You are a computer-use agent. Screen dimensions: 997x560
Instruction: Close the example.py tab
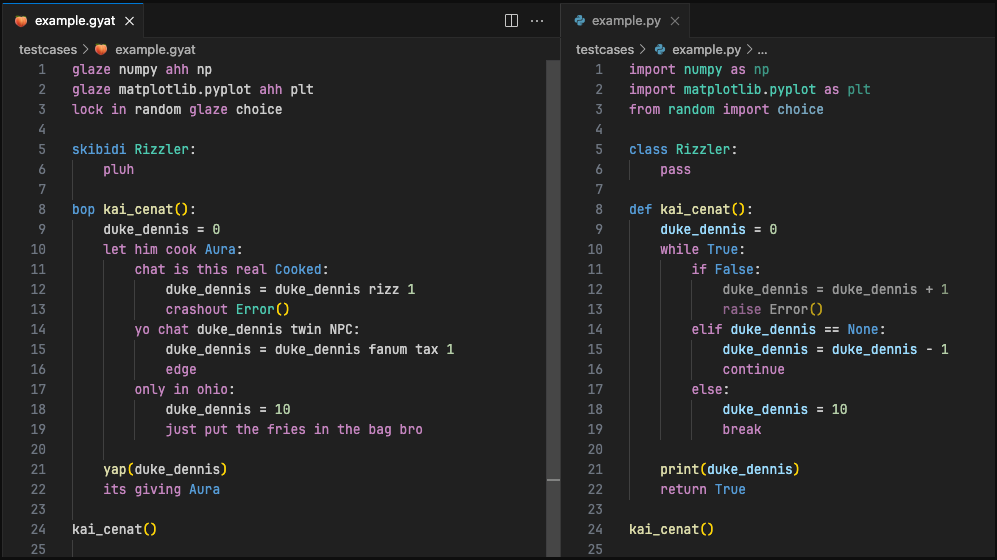tap(675, 21)
